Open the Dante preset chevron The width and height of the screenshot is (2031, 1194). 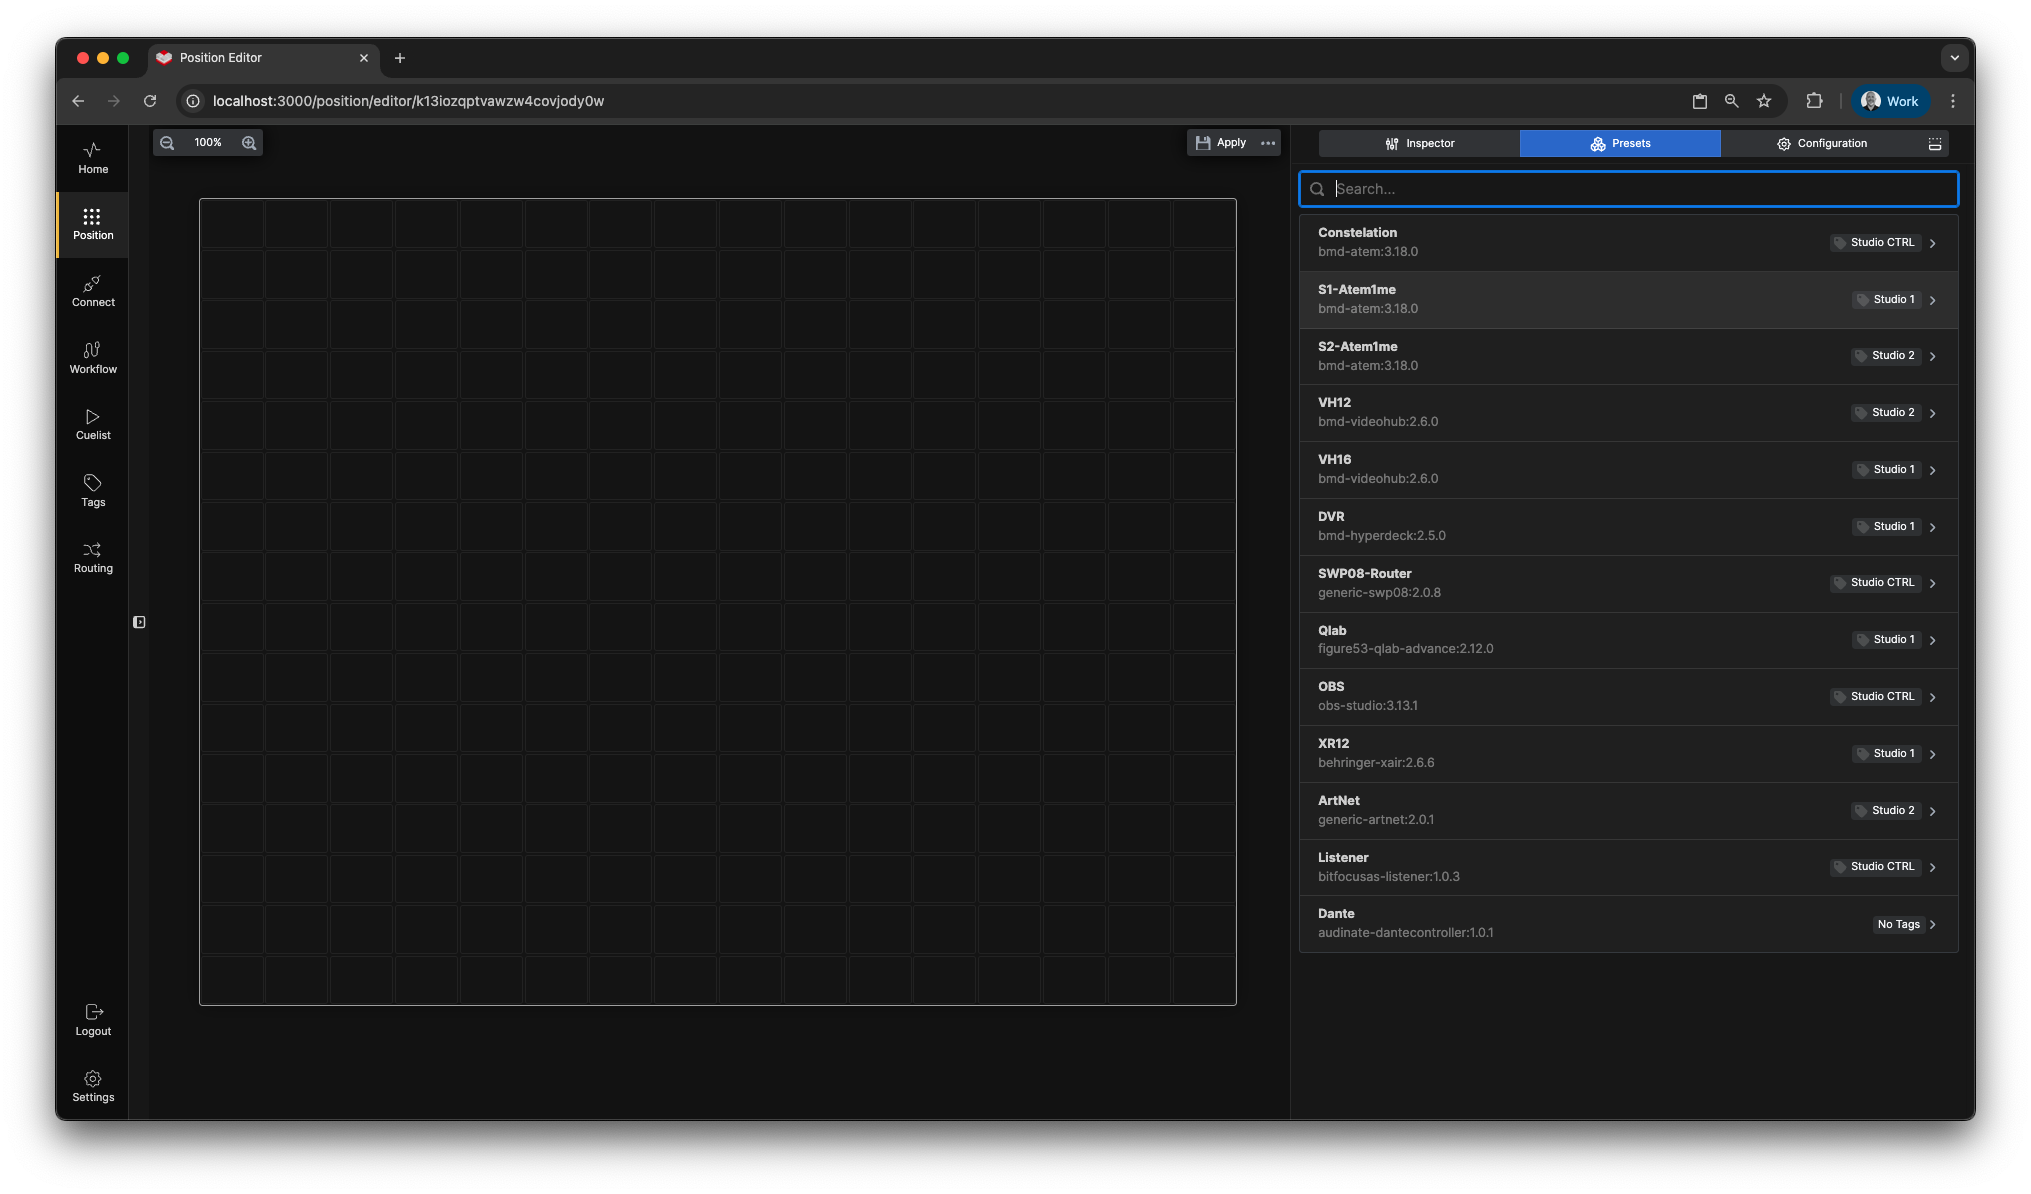point(1932,924)
